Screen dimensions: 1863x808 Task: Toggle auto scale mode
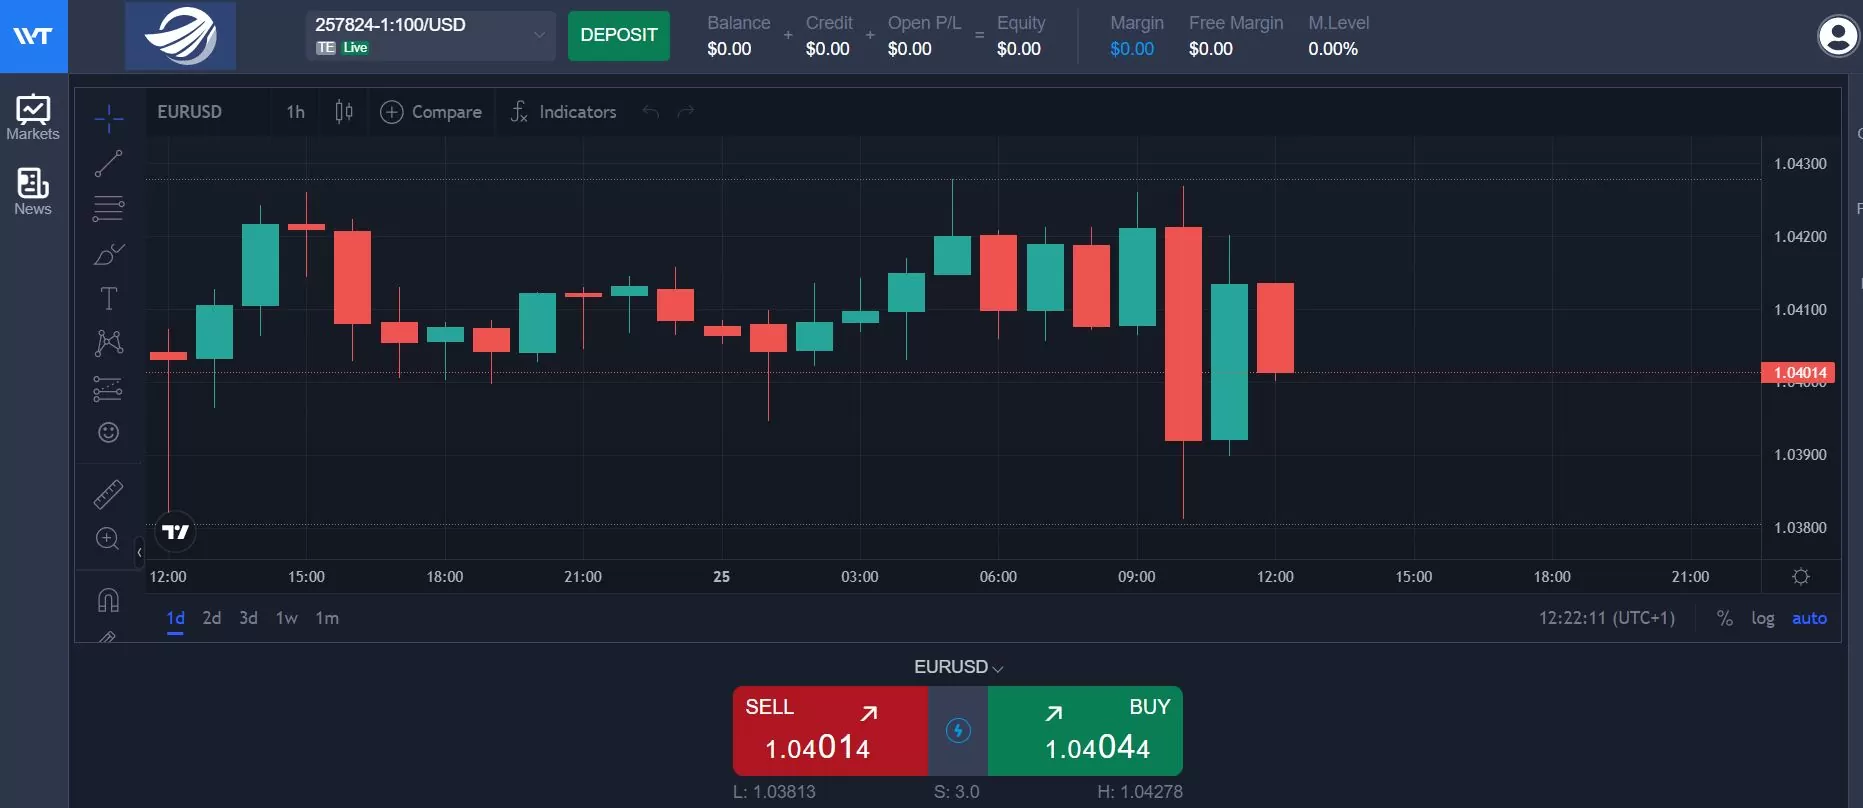[x=1809, y=618]
